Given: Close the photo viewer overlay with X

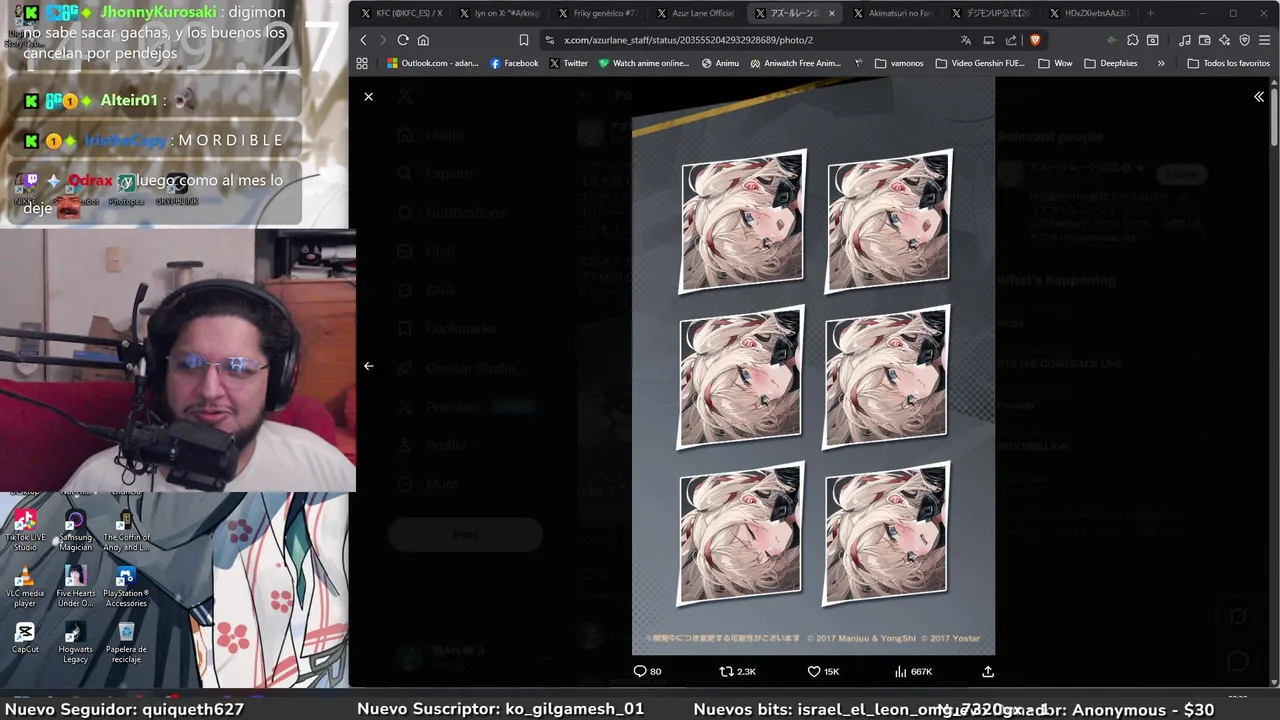Looking at the screenshot, I should (368, 97).
